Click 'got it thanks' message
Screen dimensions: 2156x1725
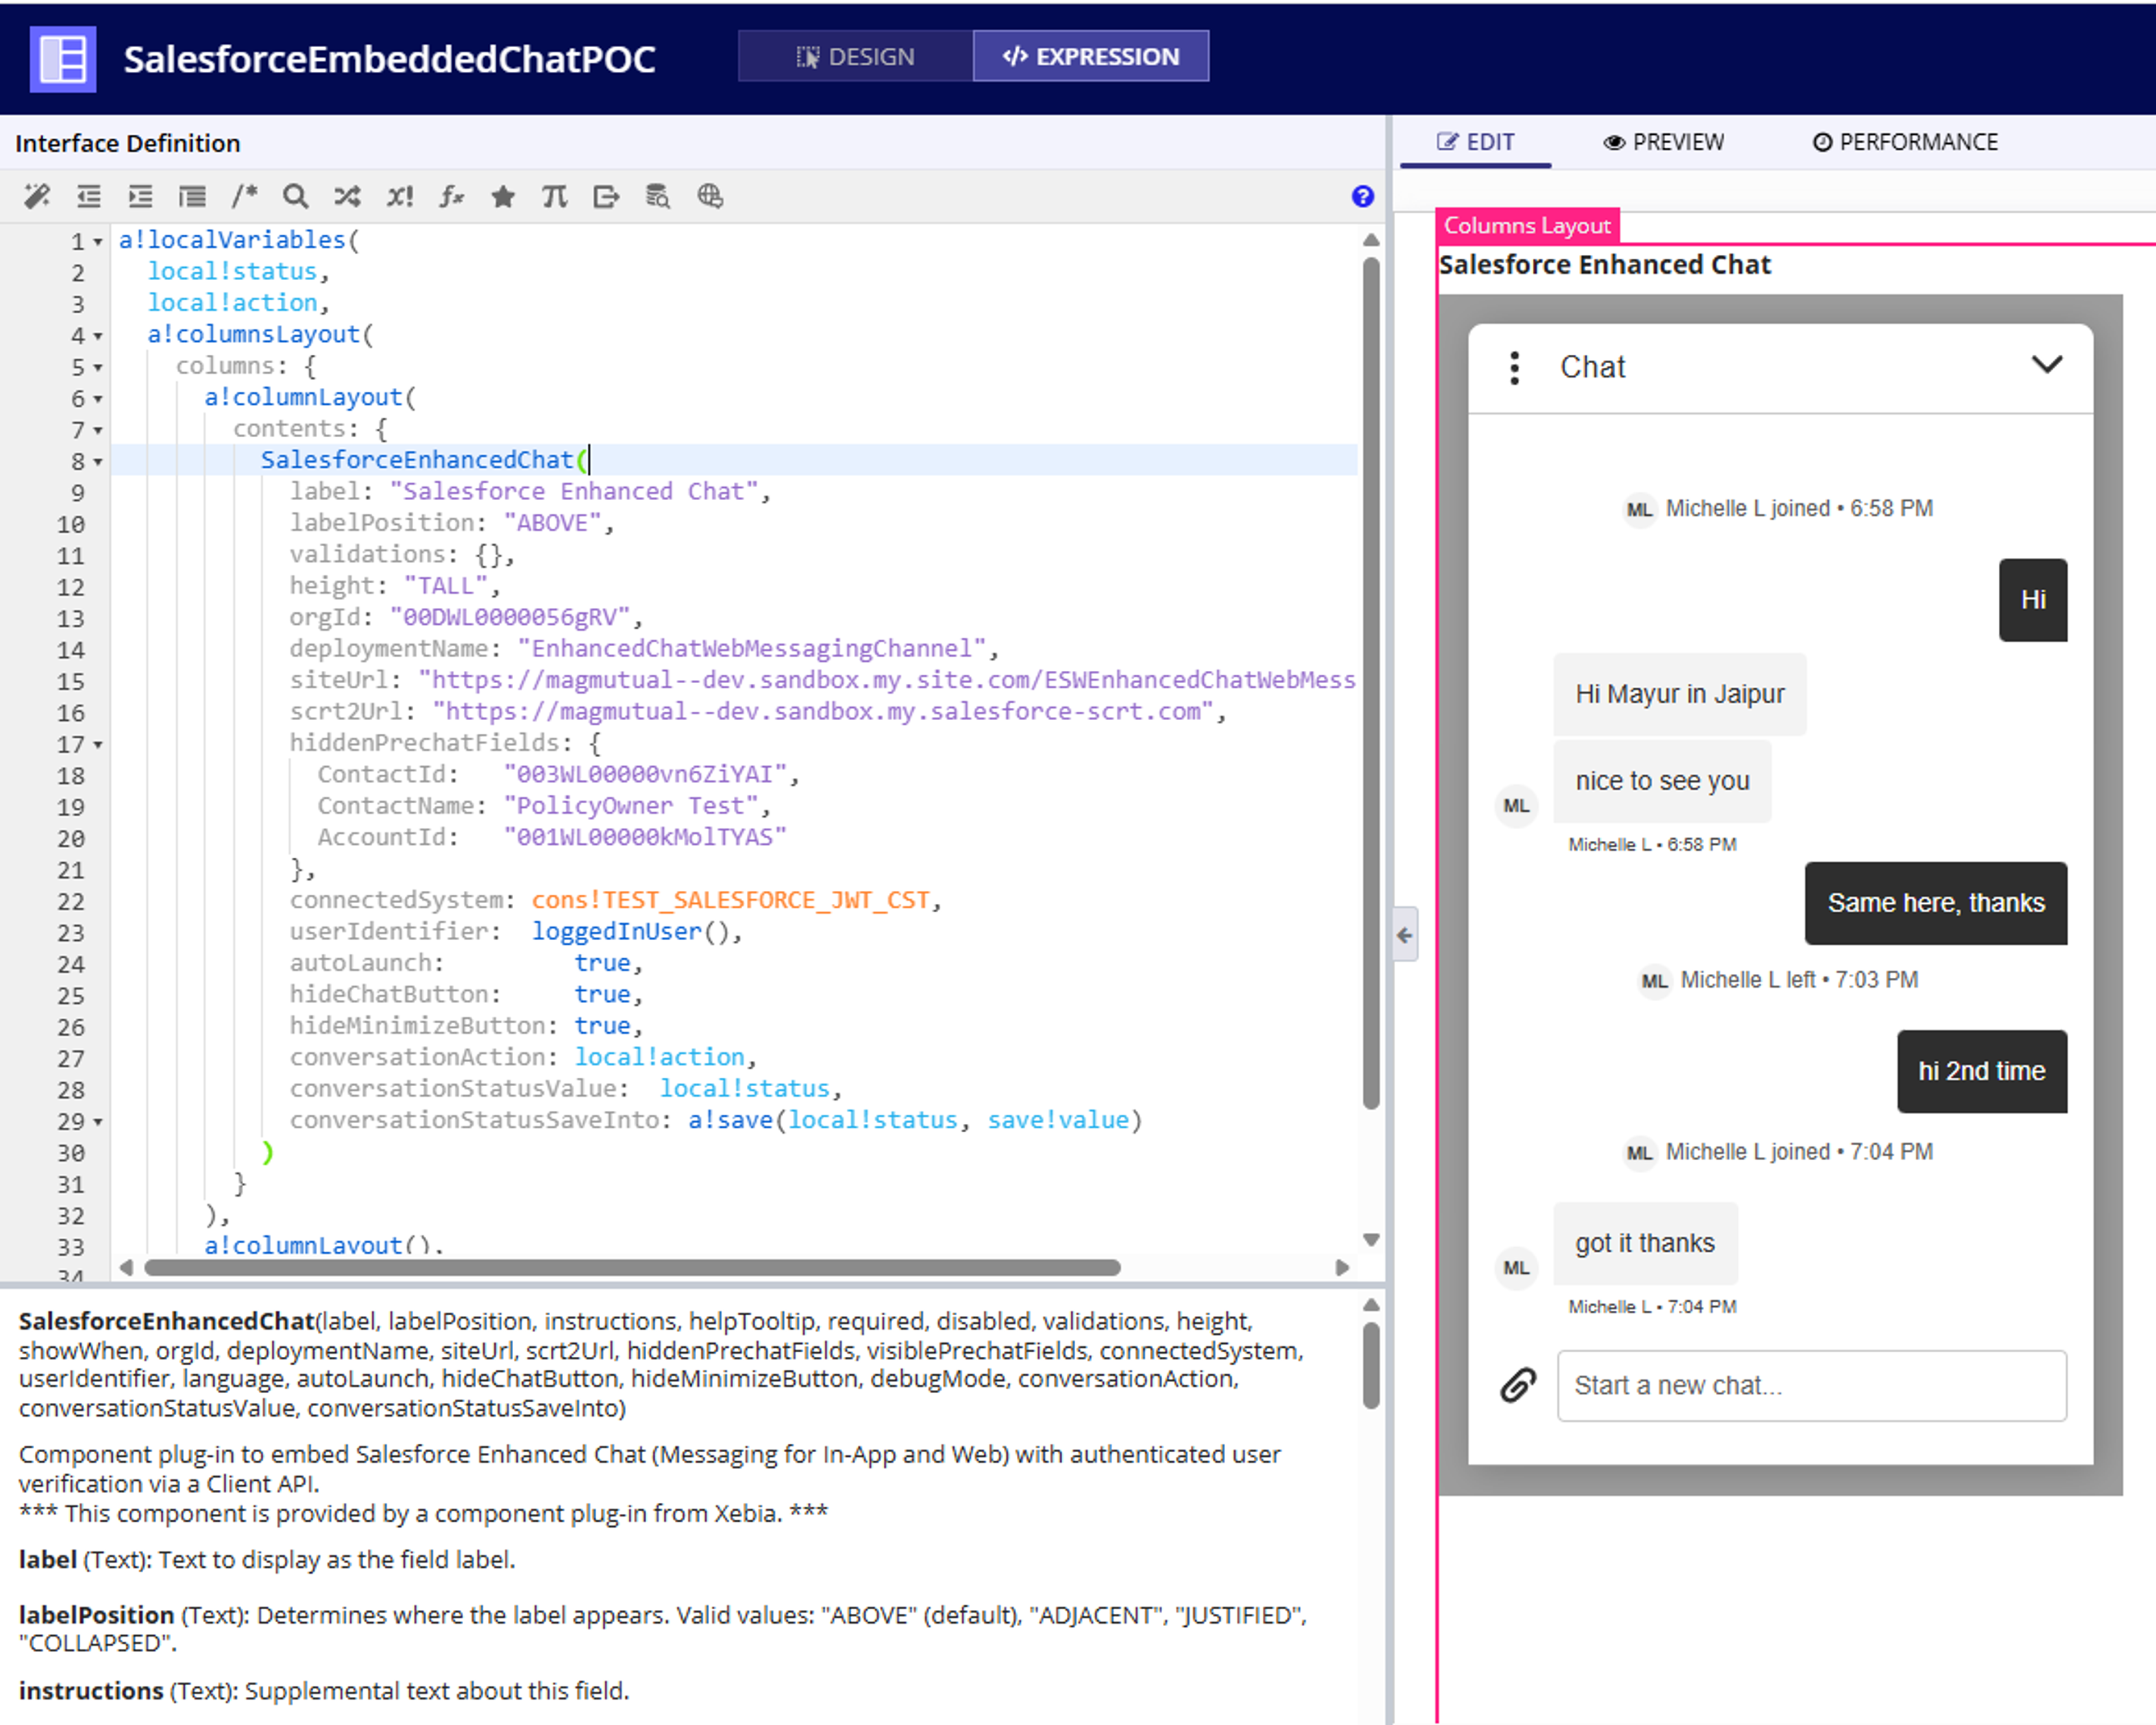coord(1645,1243)
